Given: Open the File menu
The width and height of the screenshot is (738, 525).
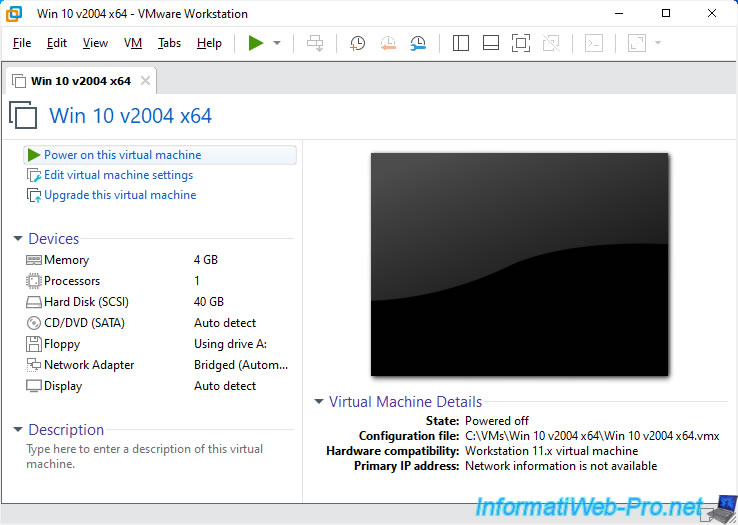Looking at the screenshot, I should [x=22, y=43].
